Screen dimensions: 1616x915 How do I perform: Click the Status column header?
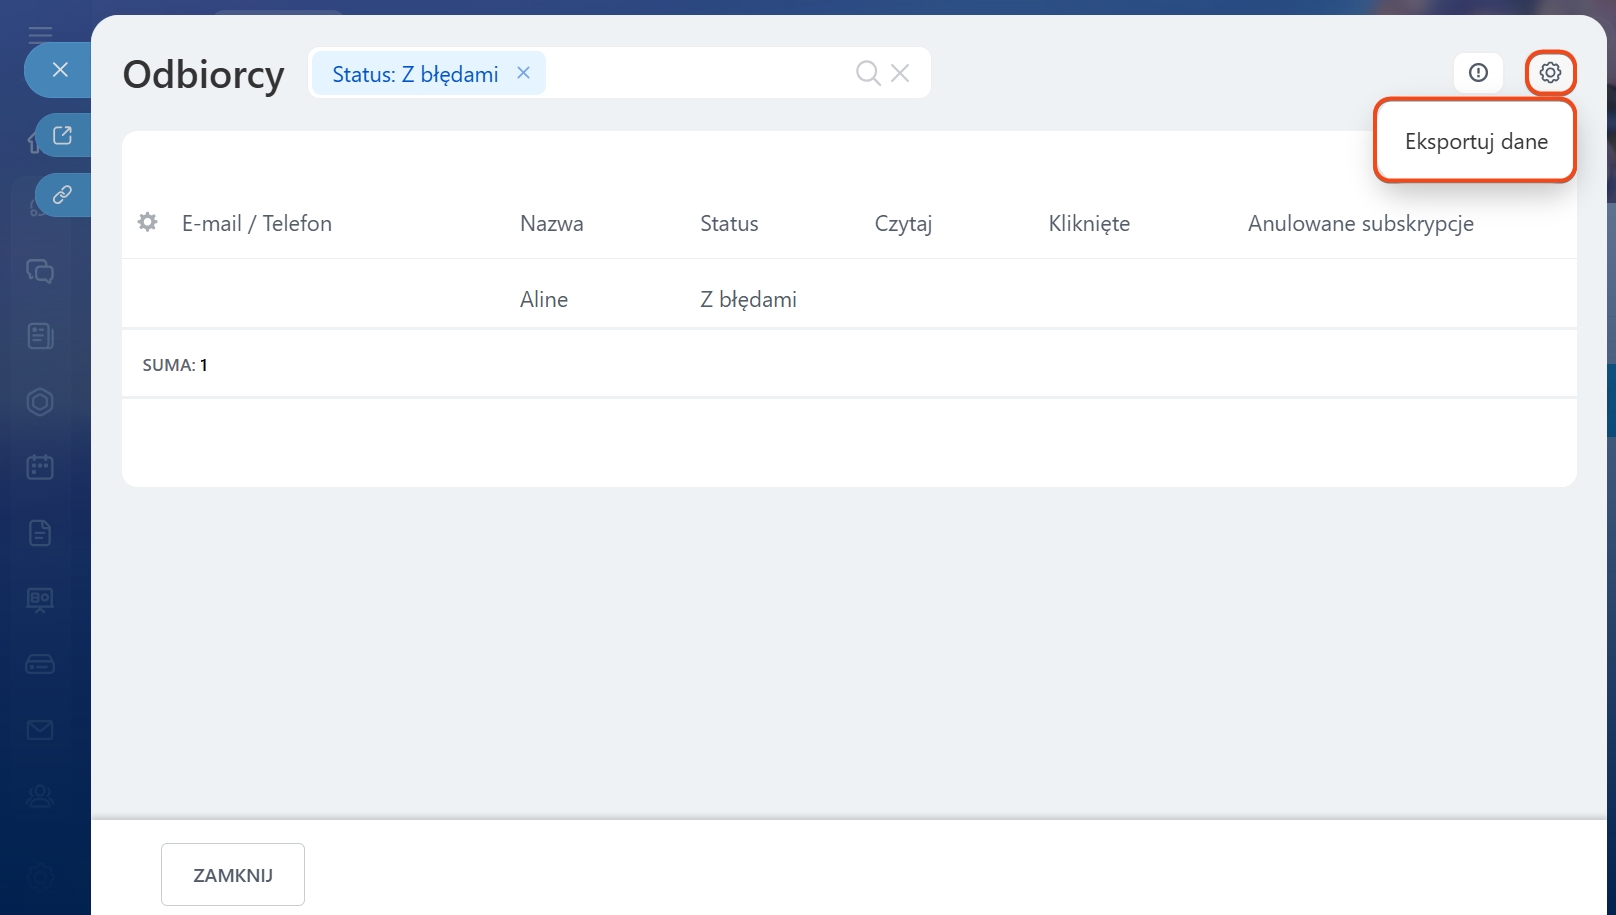729,224
